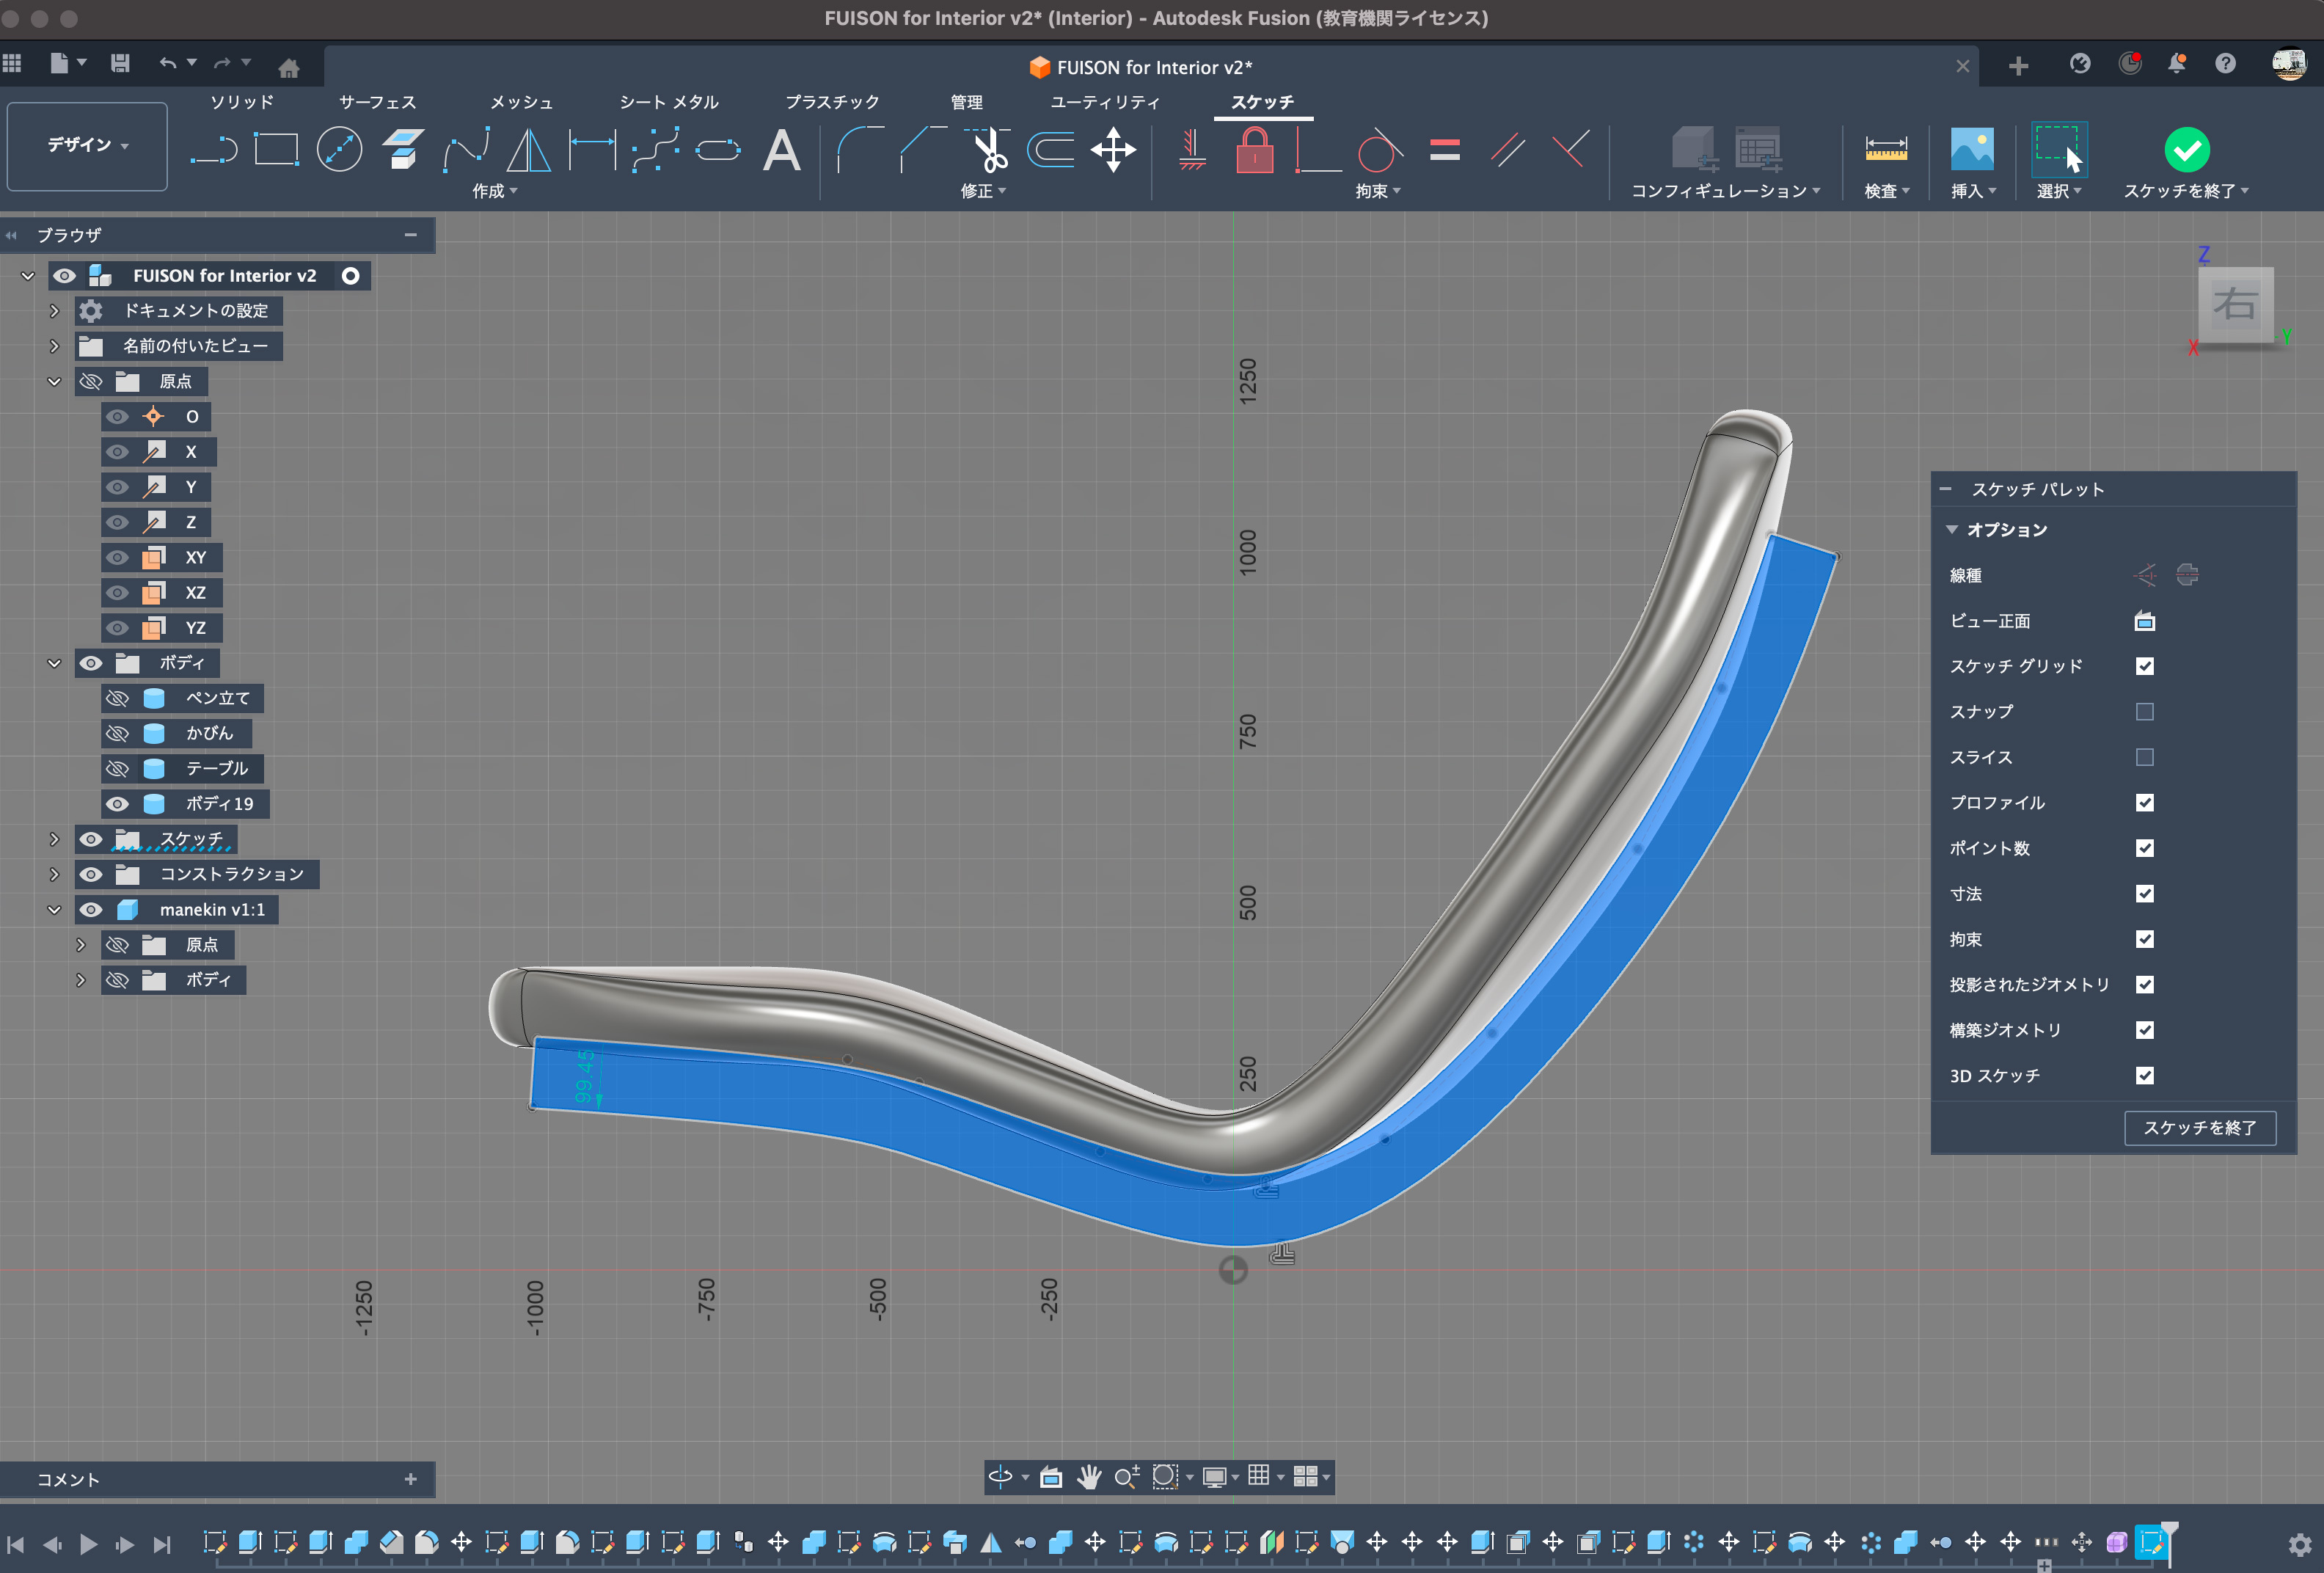Switch to the シート メタル tab
The width and height of the screenshot is (2324, 1573).
(x=668, y=102)
